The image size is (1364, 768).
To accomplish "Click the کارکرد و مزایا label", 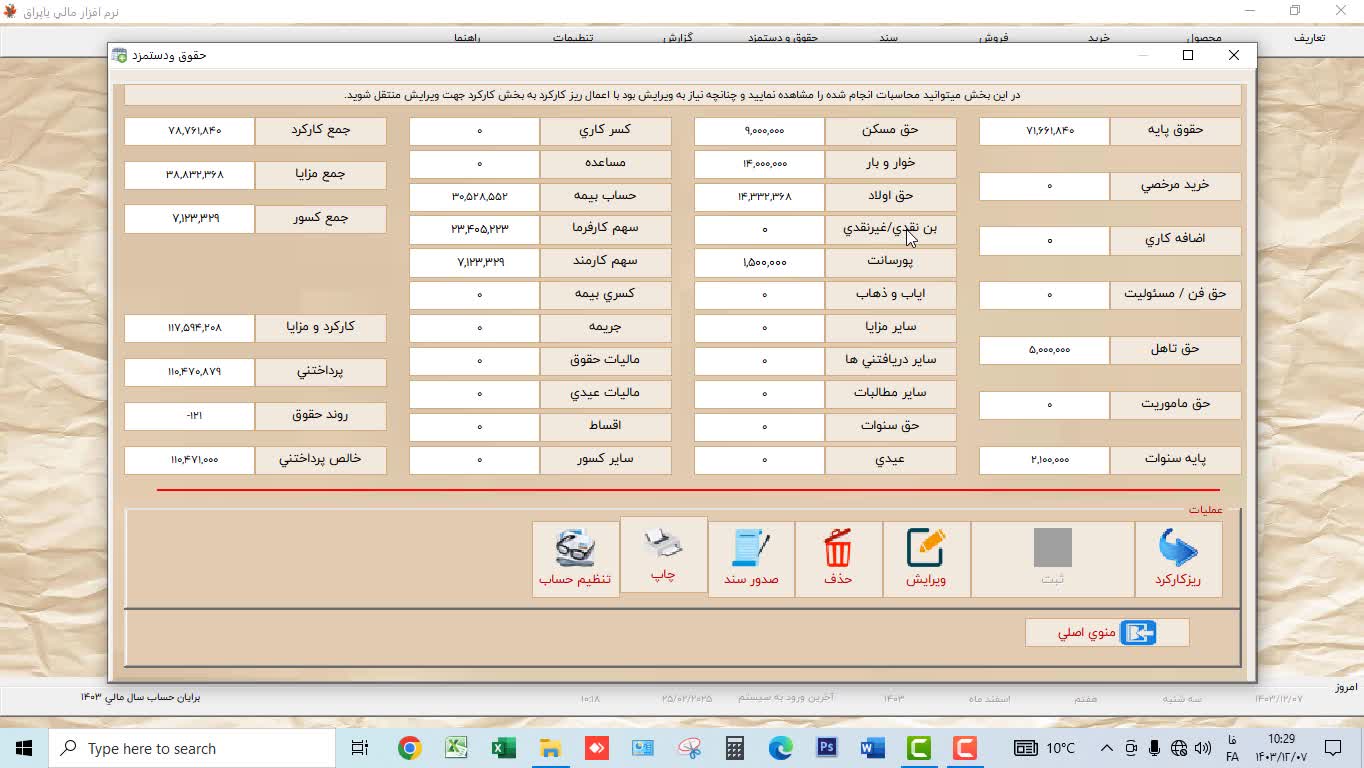I will pyautogui.click(x=320, y=327).
